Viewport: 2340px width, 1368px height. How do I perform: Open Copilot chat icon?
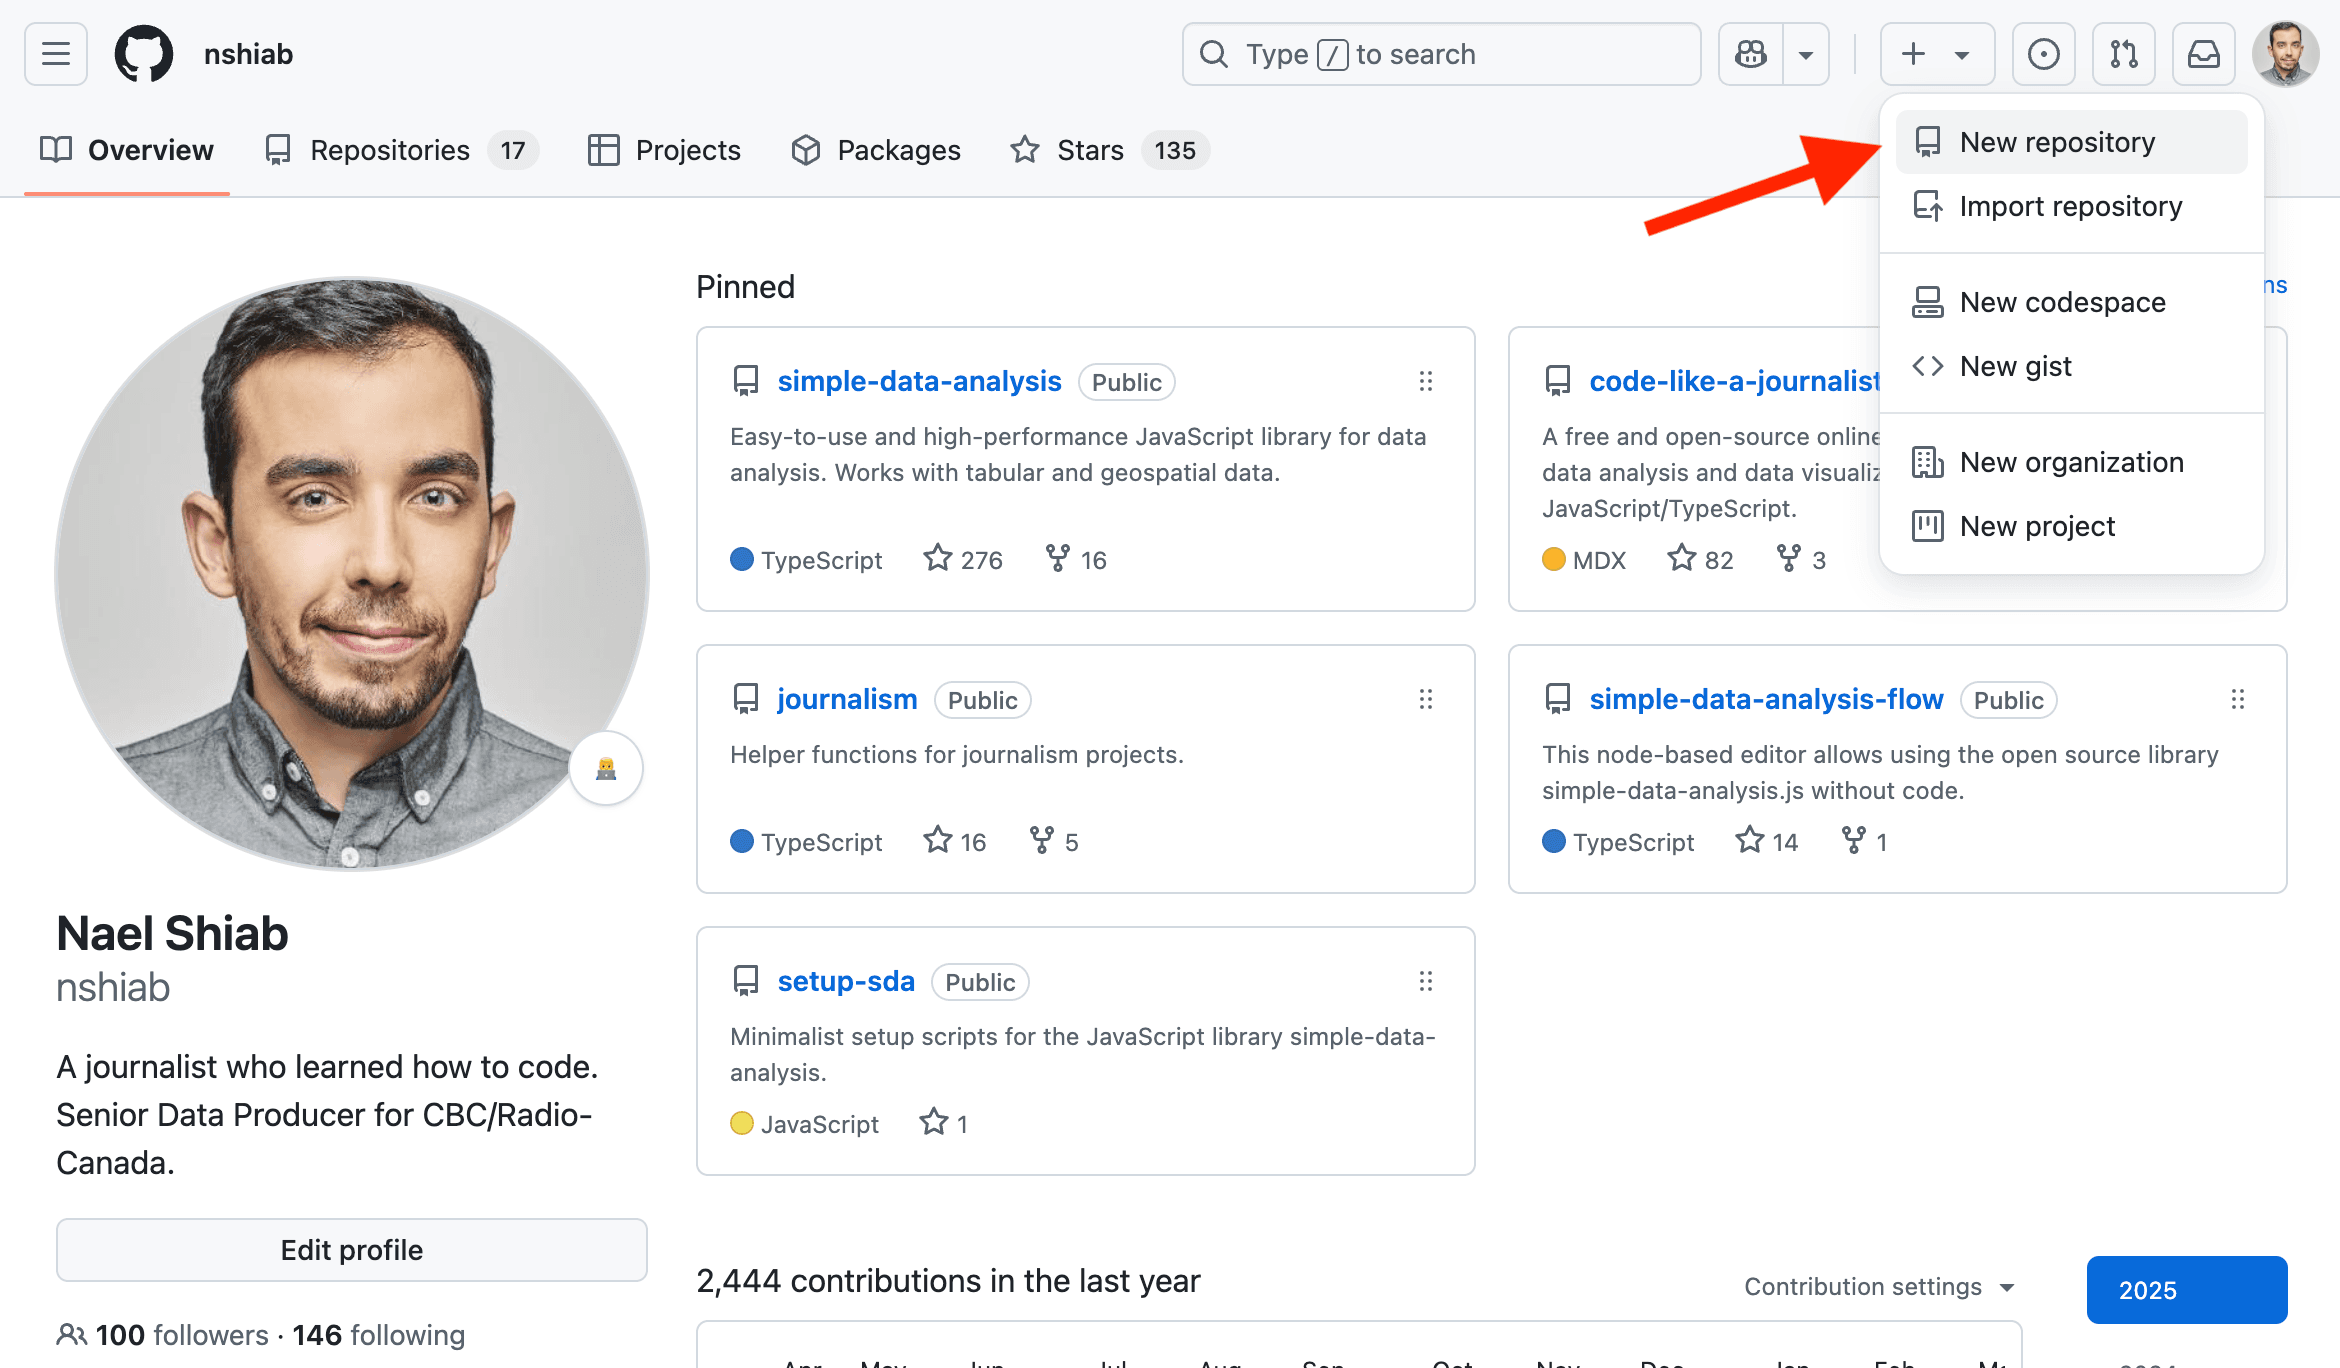[x=1751, y=54]
